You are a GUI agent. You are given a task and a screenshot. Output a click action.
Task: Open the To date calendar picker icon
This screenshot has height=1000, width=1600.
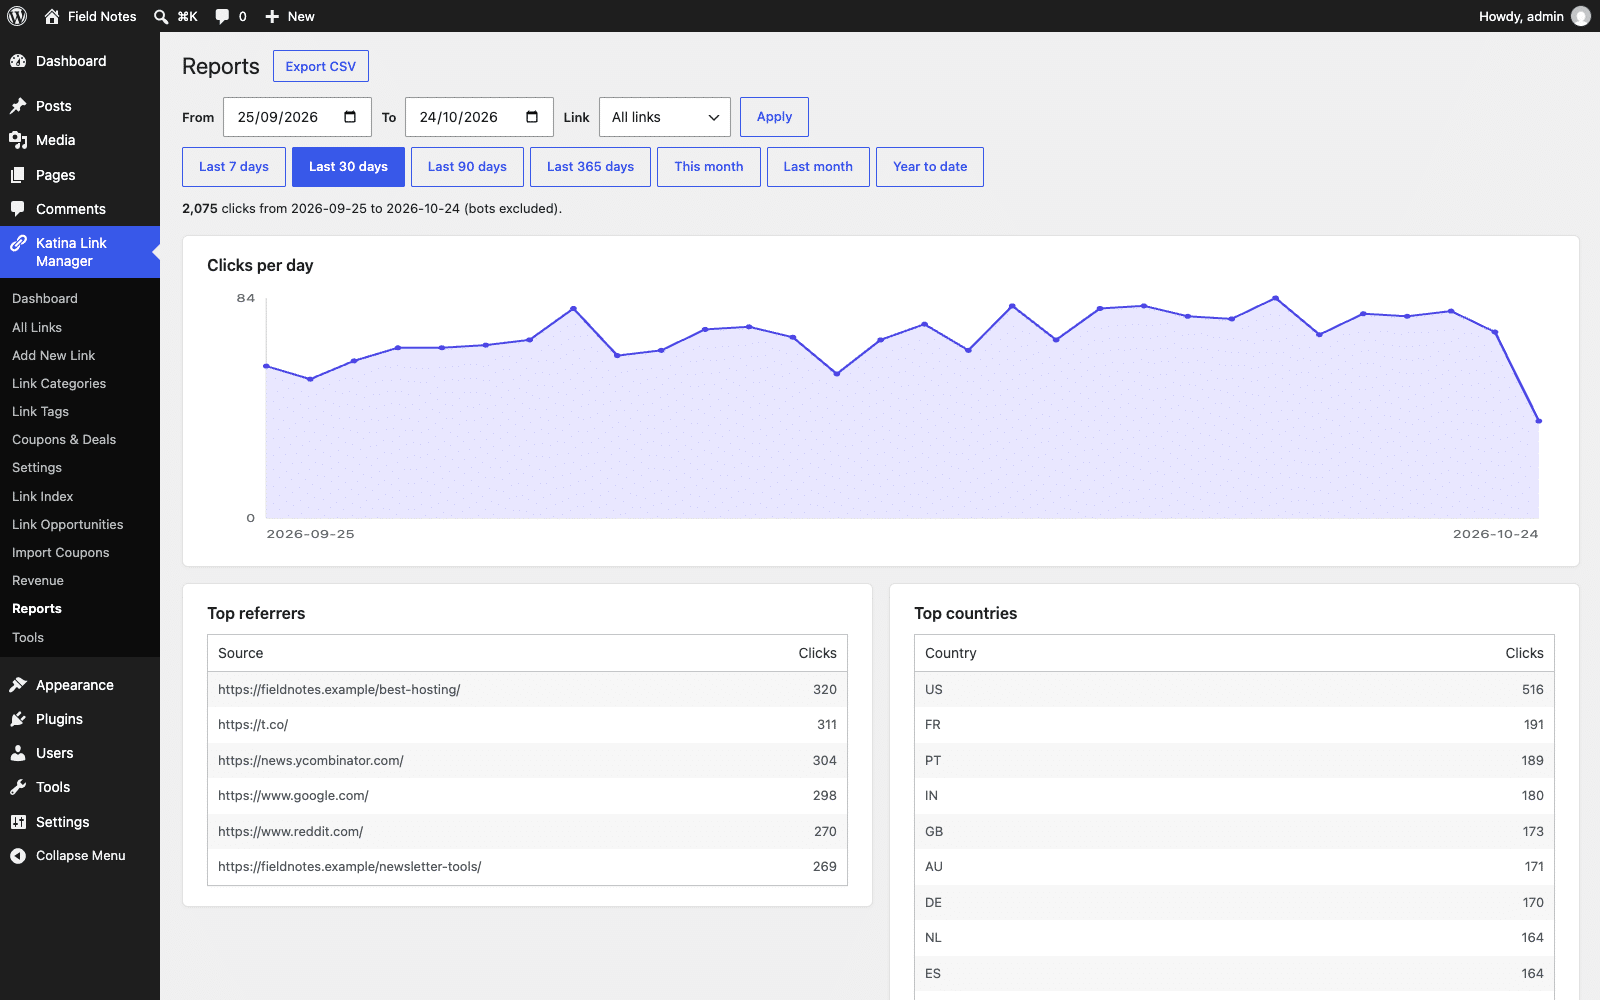[532, 117]
